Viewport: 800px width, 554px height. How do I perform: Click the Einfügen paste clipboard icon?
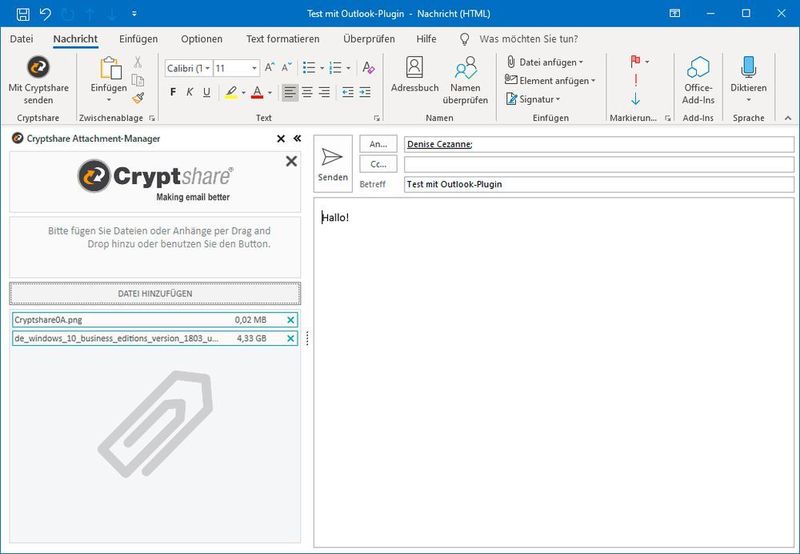pos(110,68)
